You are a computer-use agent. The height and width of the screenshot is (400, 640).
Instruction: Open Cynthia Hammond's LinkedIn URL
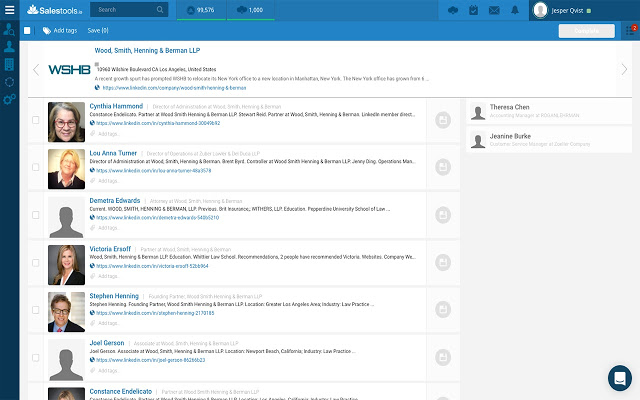(x=158, y=123)
